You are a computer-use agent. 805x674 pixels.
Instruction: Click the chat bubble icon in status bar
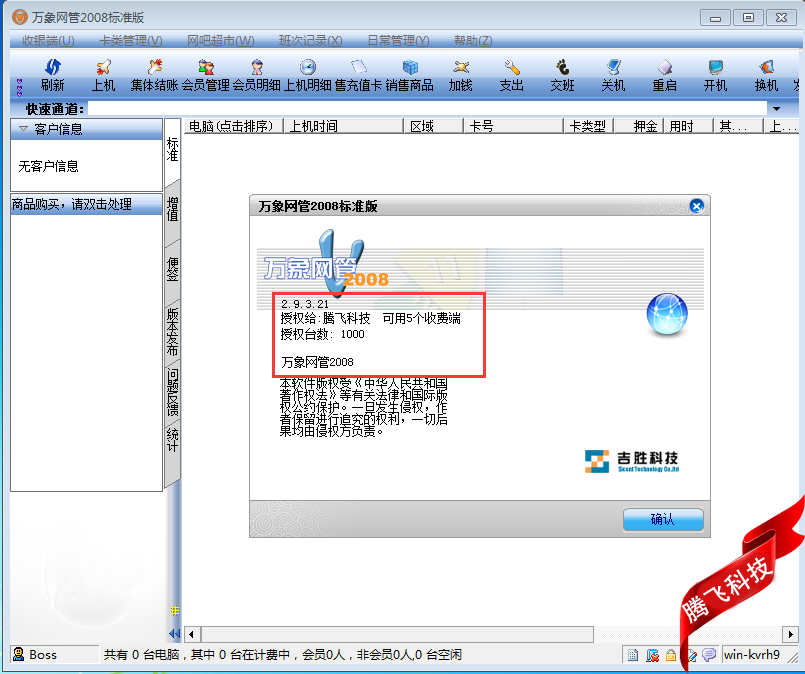pos(709,654)
